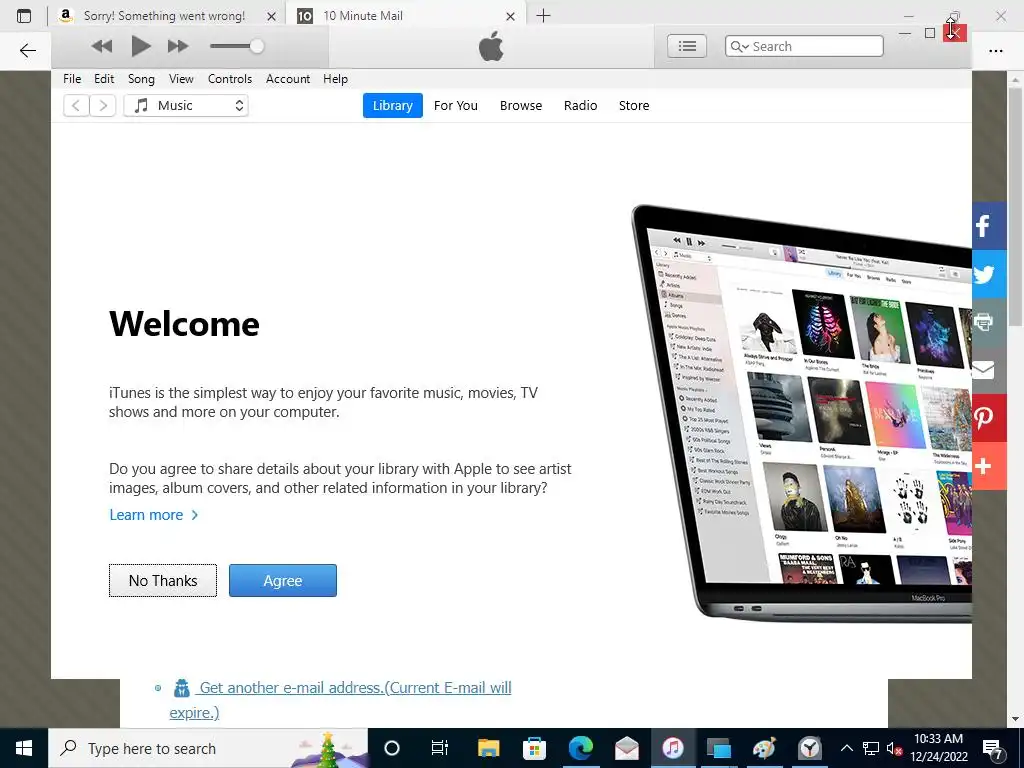
Task: Click the iTunes back navigation arrow
Action: pos(76,105)
